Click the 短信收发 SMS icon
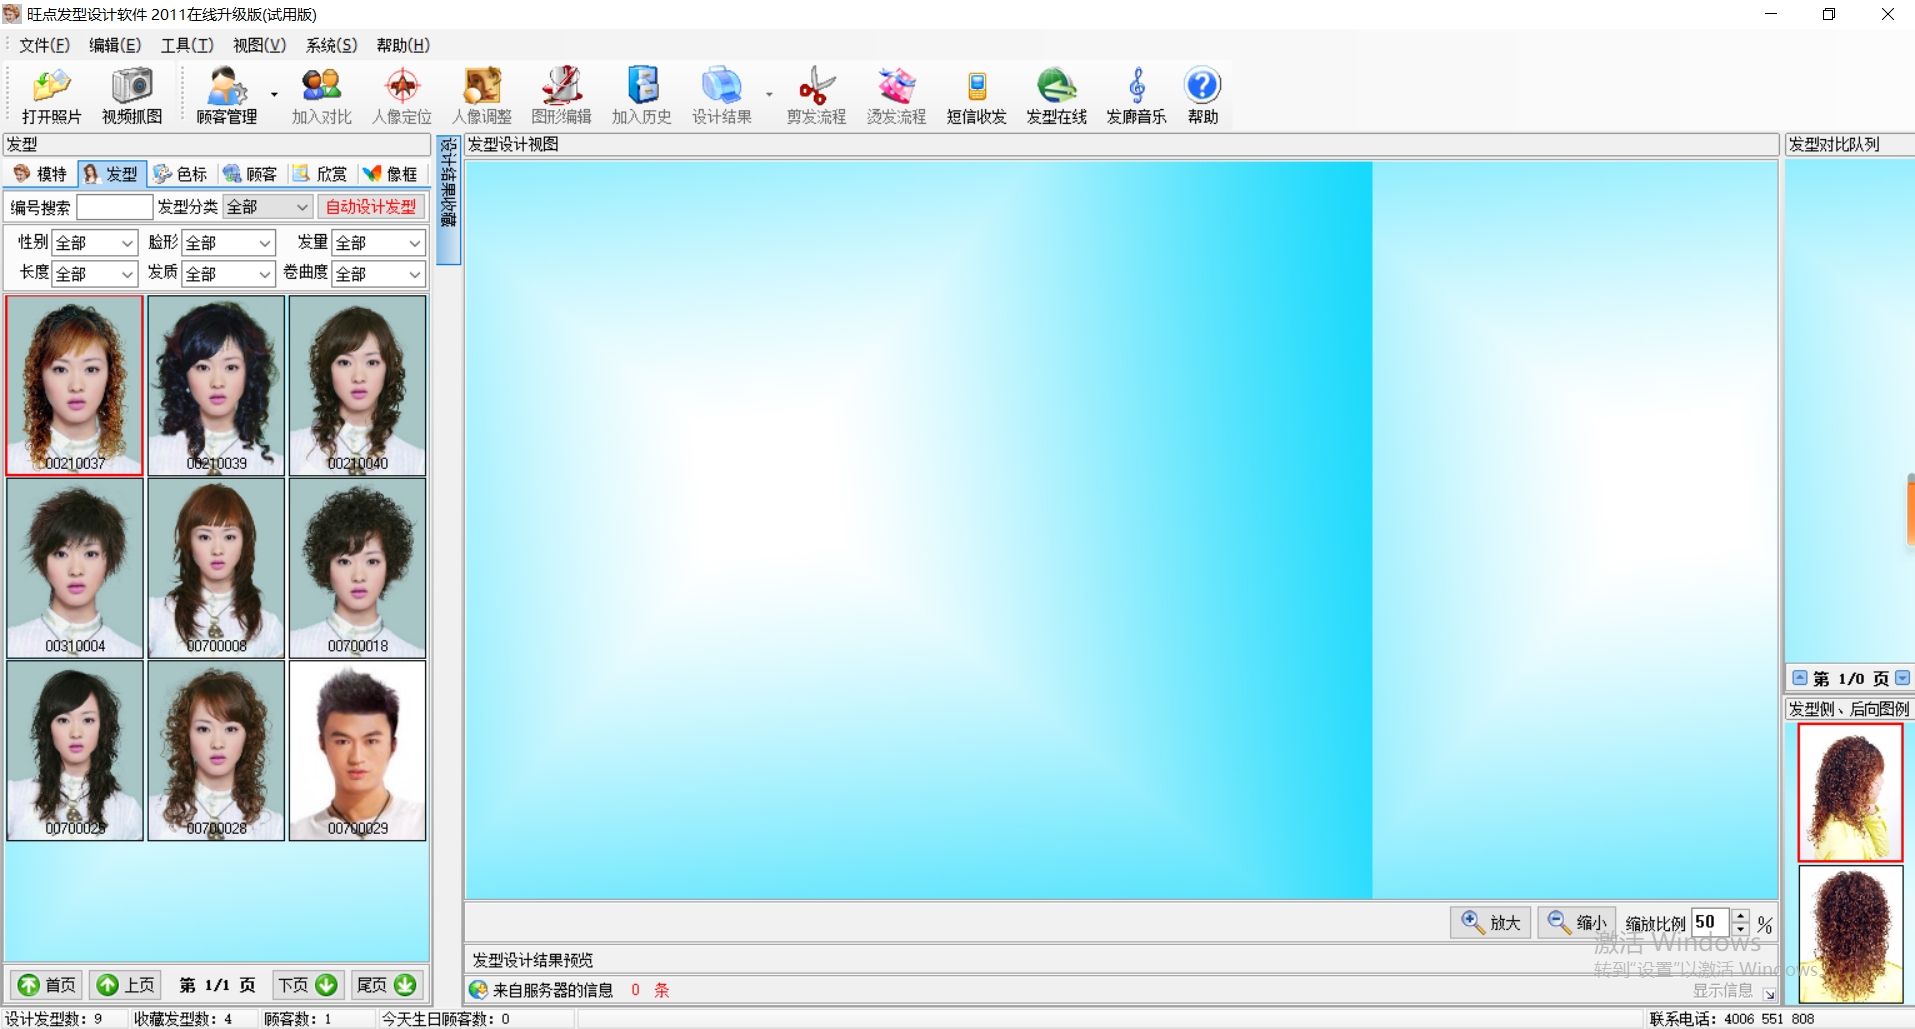This screenshot has height=1029, width=1915. click(976, 95)
